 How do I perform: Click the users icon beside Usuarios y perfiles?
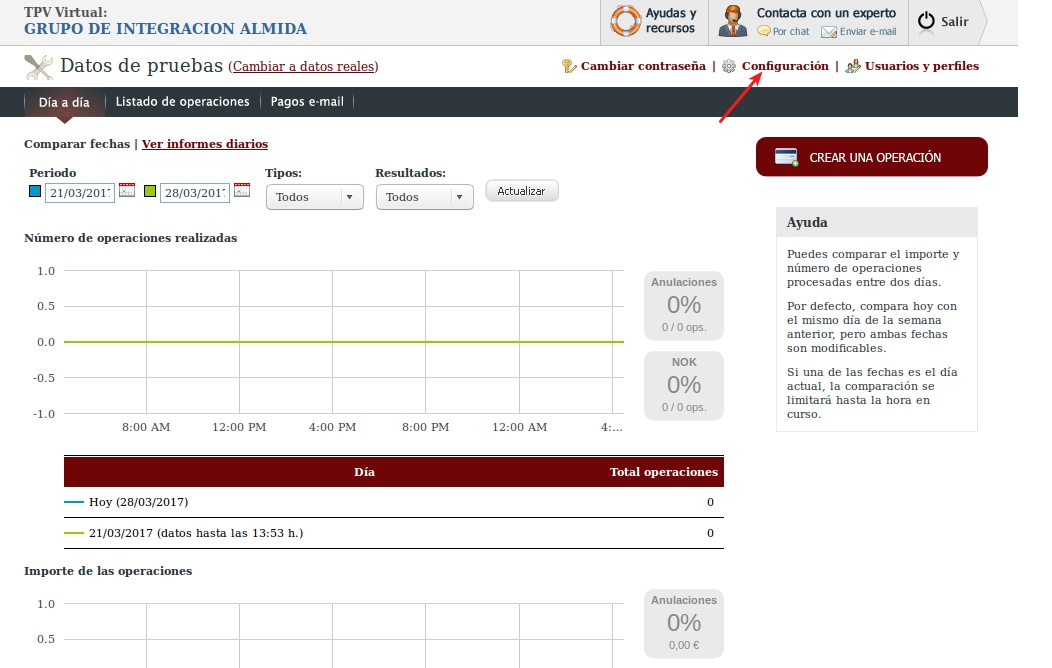pos(853,66)
